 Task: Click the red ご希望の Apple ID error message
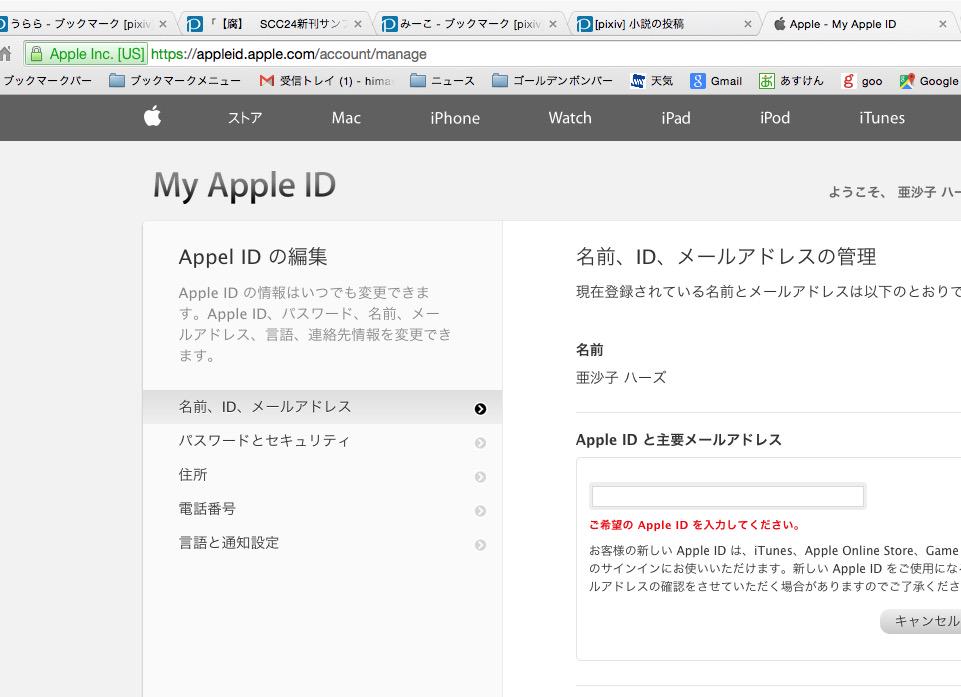694,525
